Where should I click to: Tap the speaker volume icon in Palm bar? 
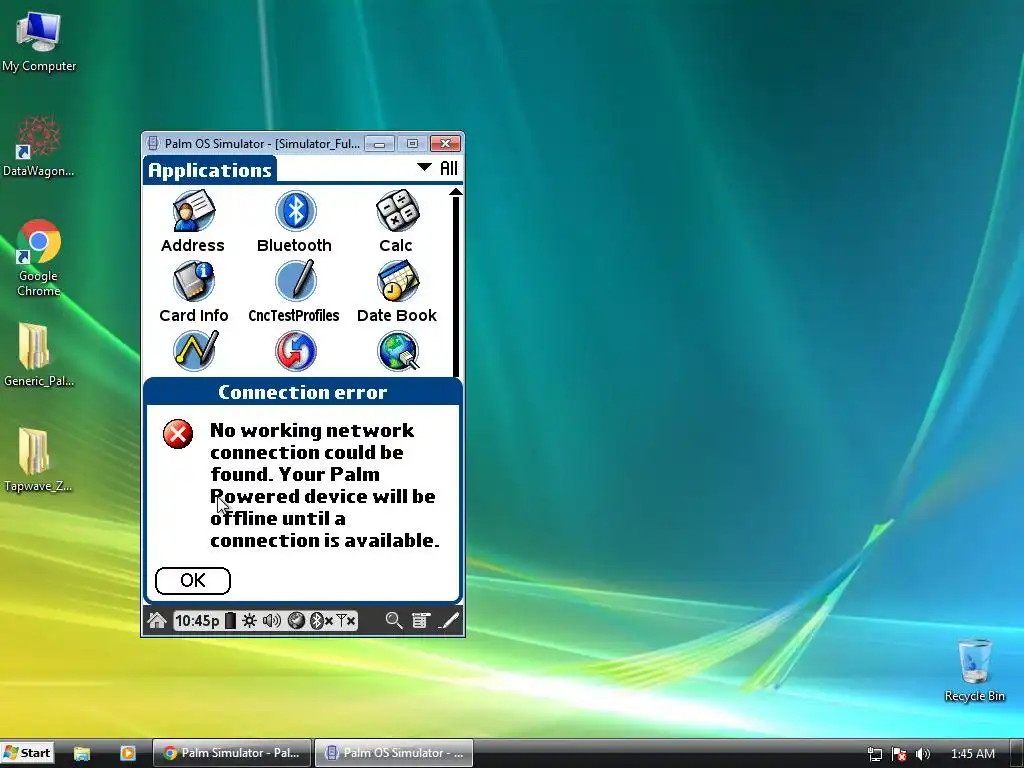[x=271, y=620]
